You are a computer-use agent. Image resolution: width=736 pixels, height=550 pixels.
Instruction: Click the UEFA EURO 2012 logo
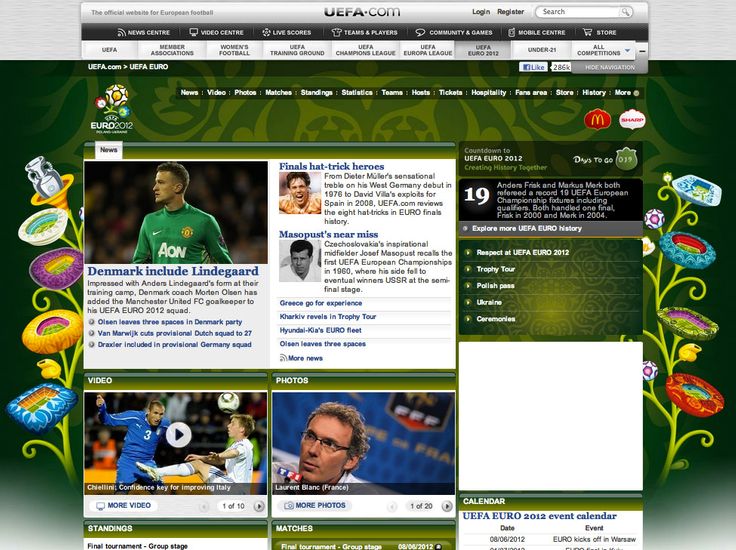[x=112, y=109]
